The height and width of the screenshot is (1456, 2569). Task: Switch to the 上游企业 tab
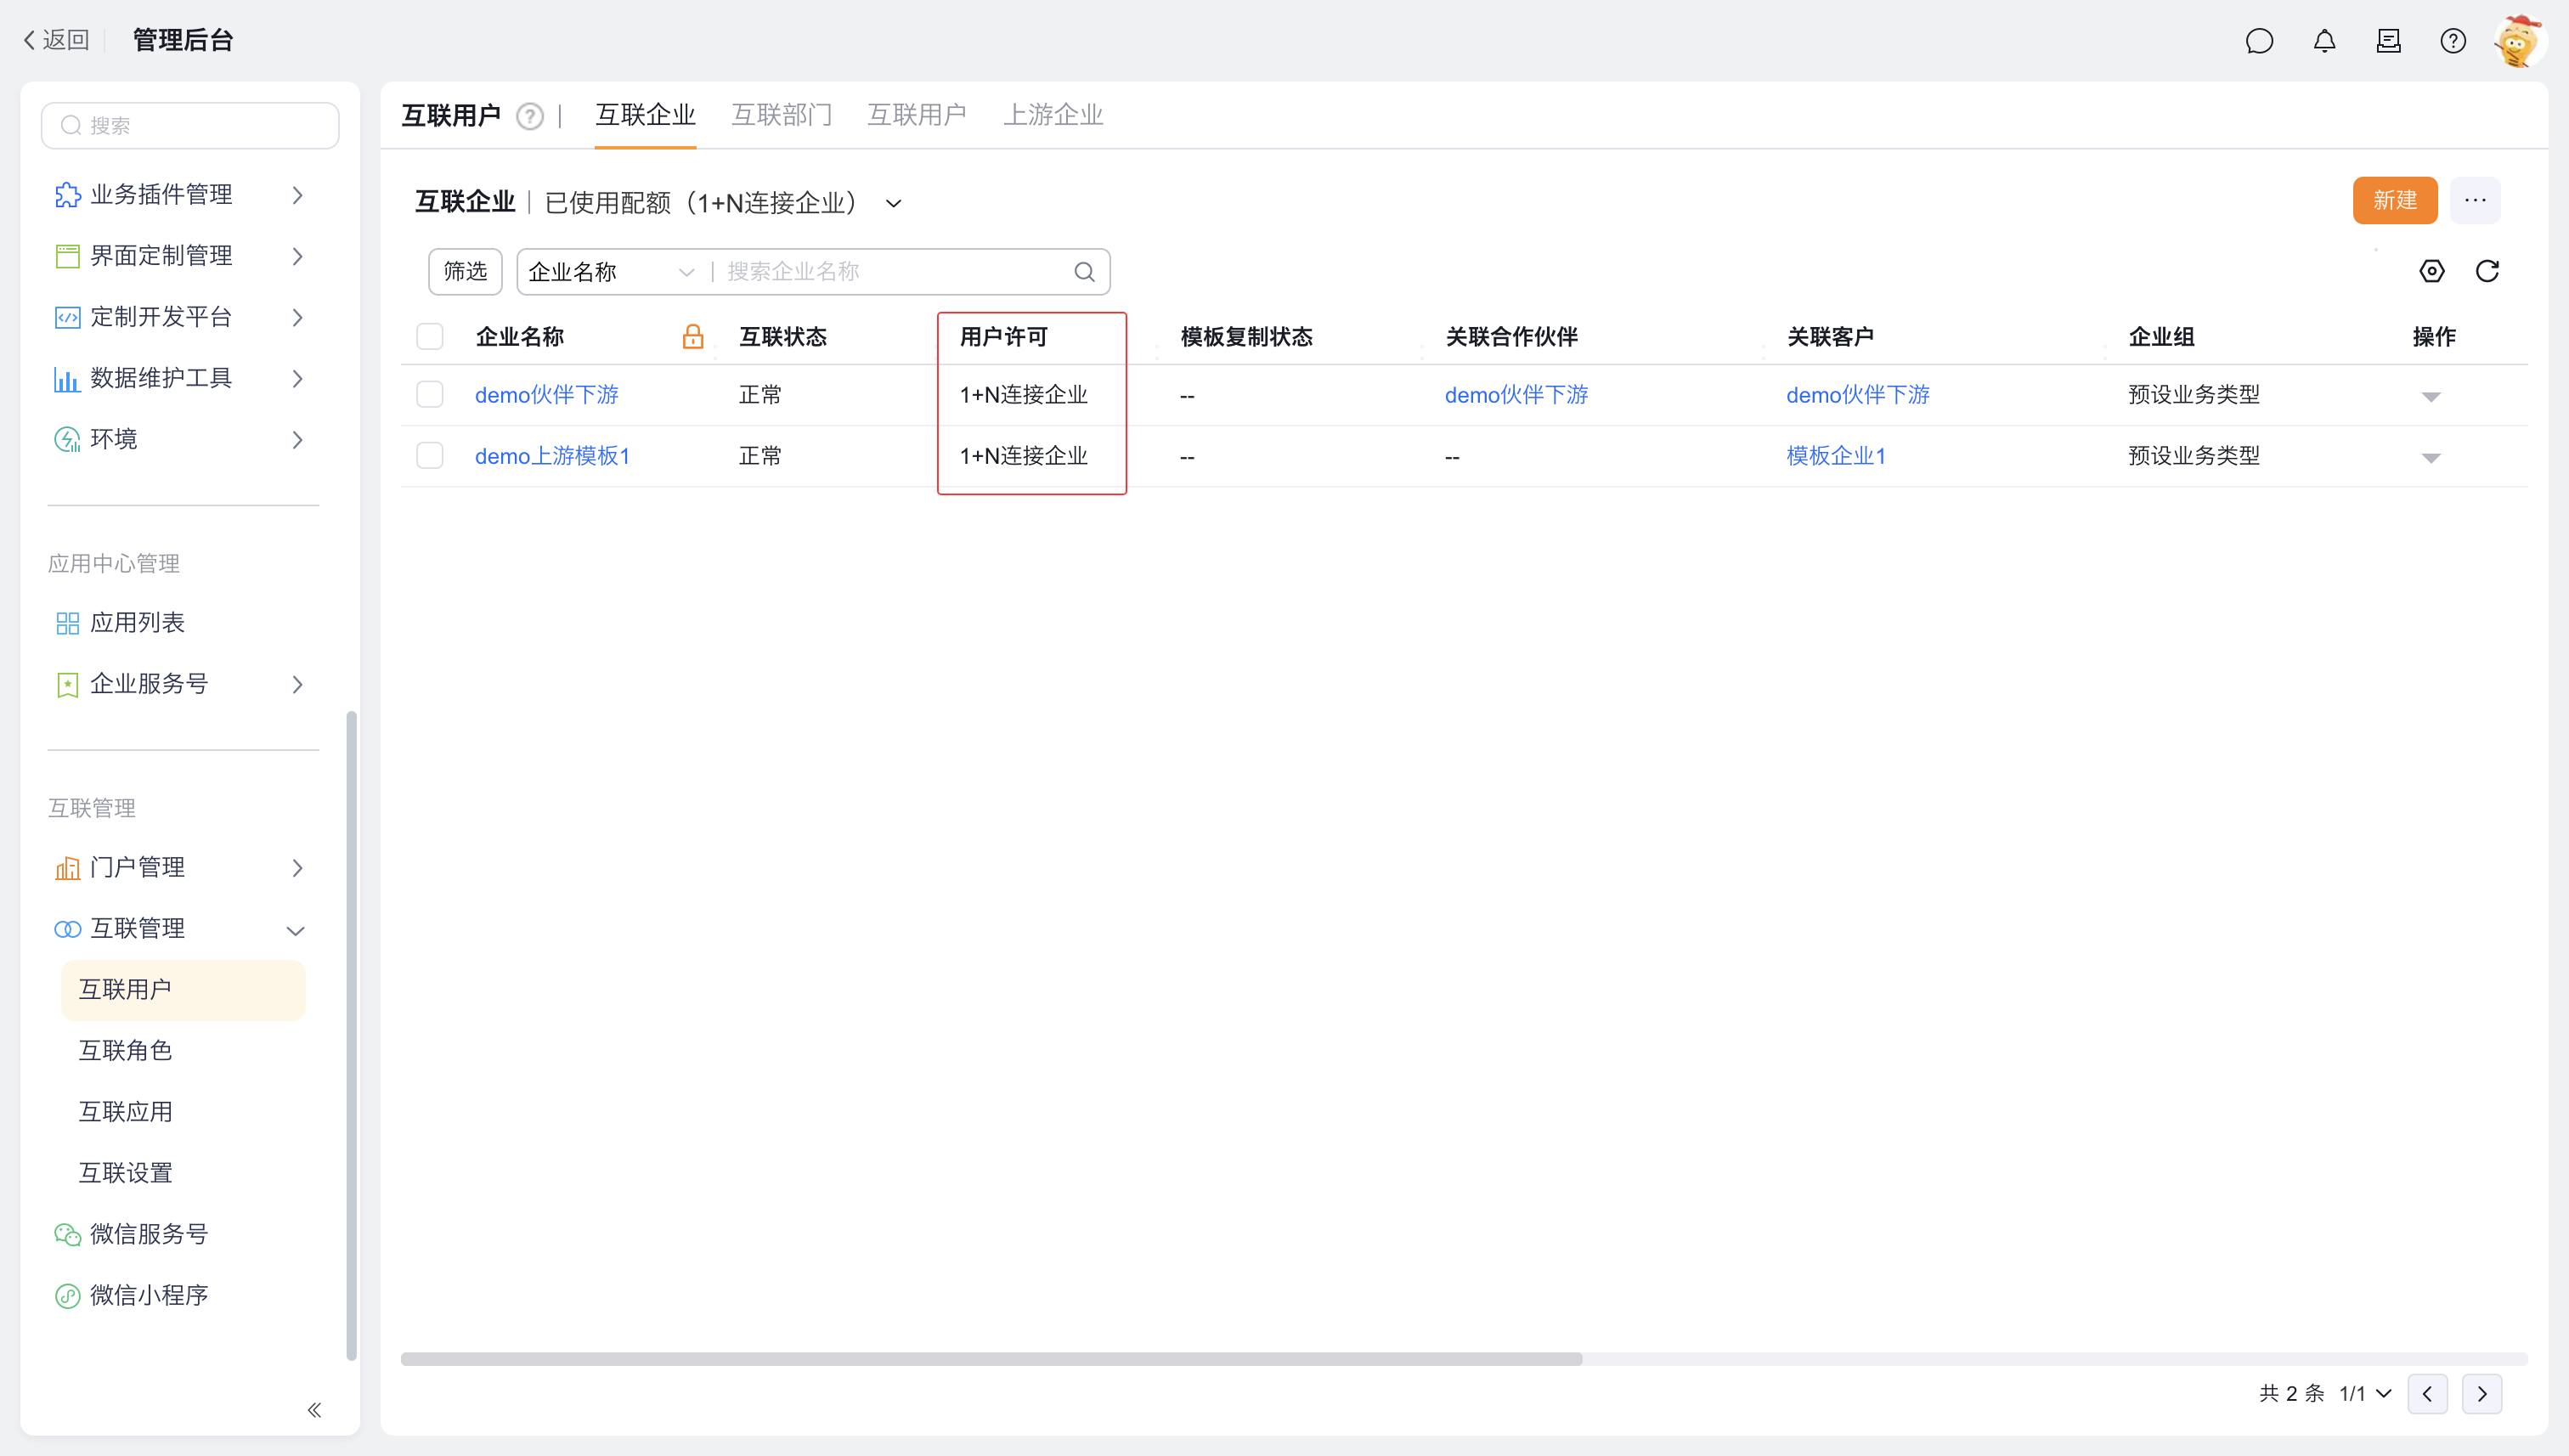click(1052, 115)
